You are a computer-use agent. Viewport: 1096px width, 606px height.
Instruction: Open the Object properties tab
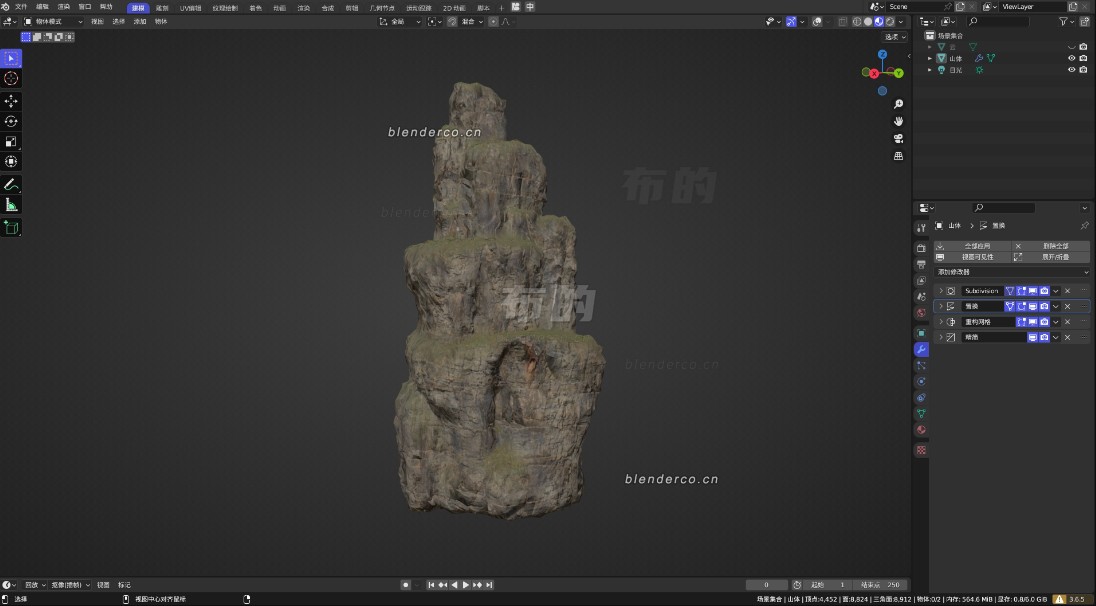[921, 333]
